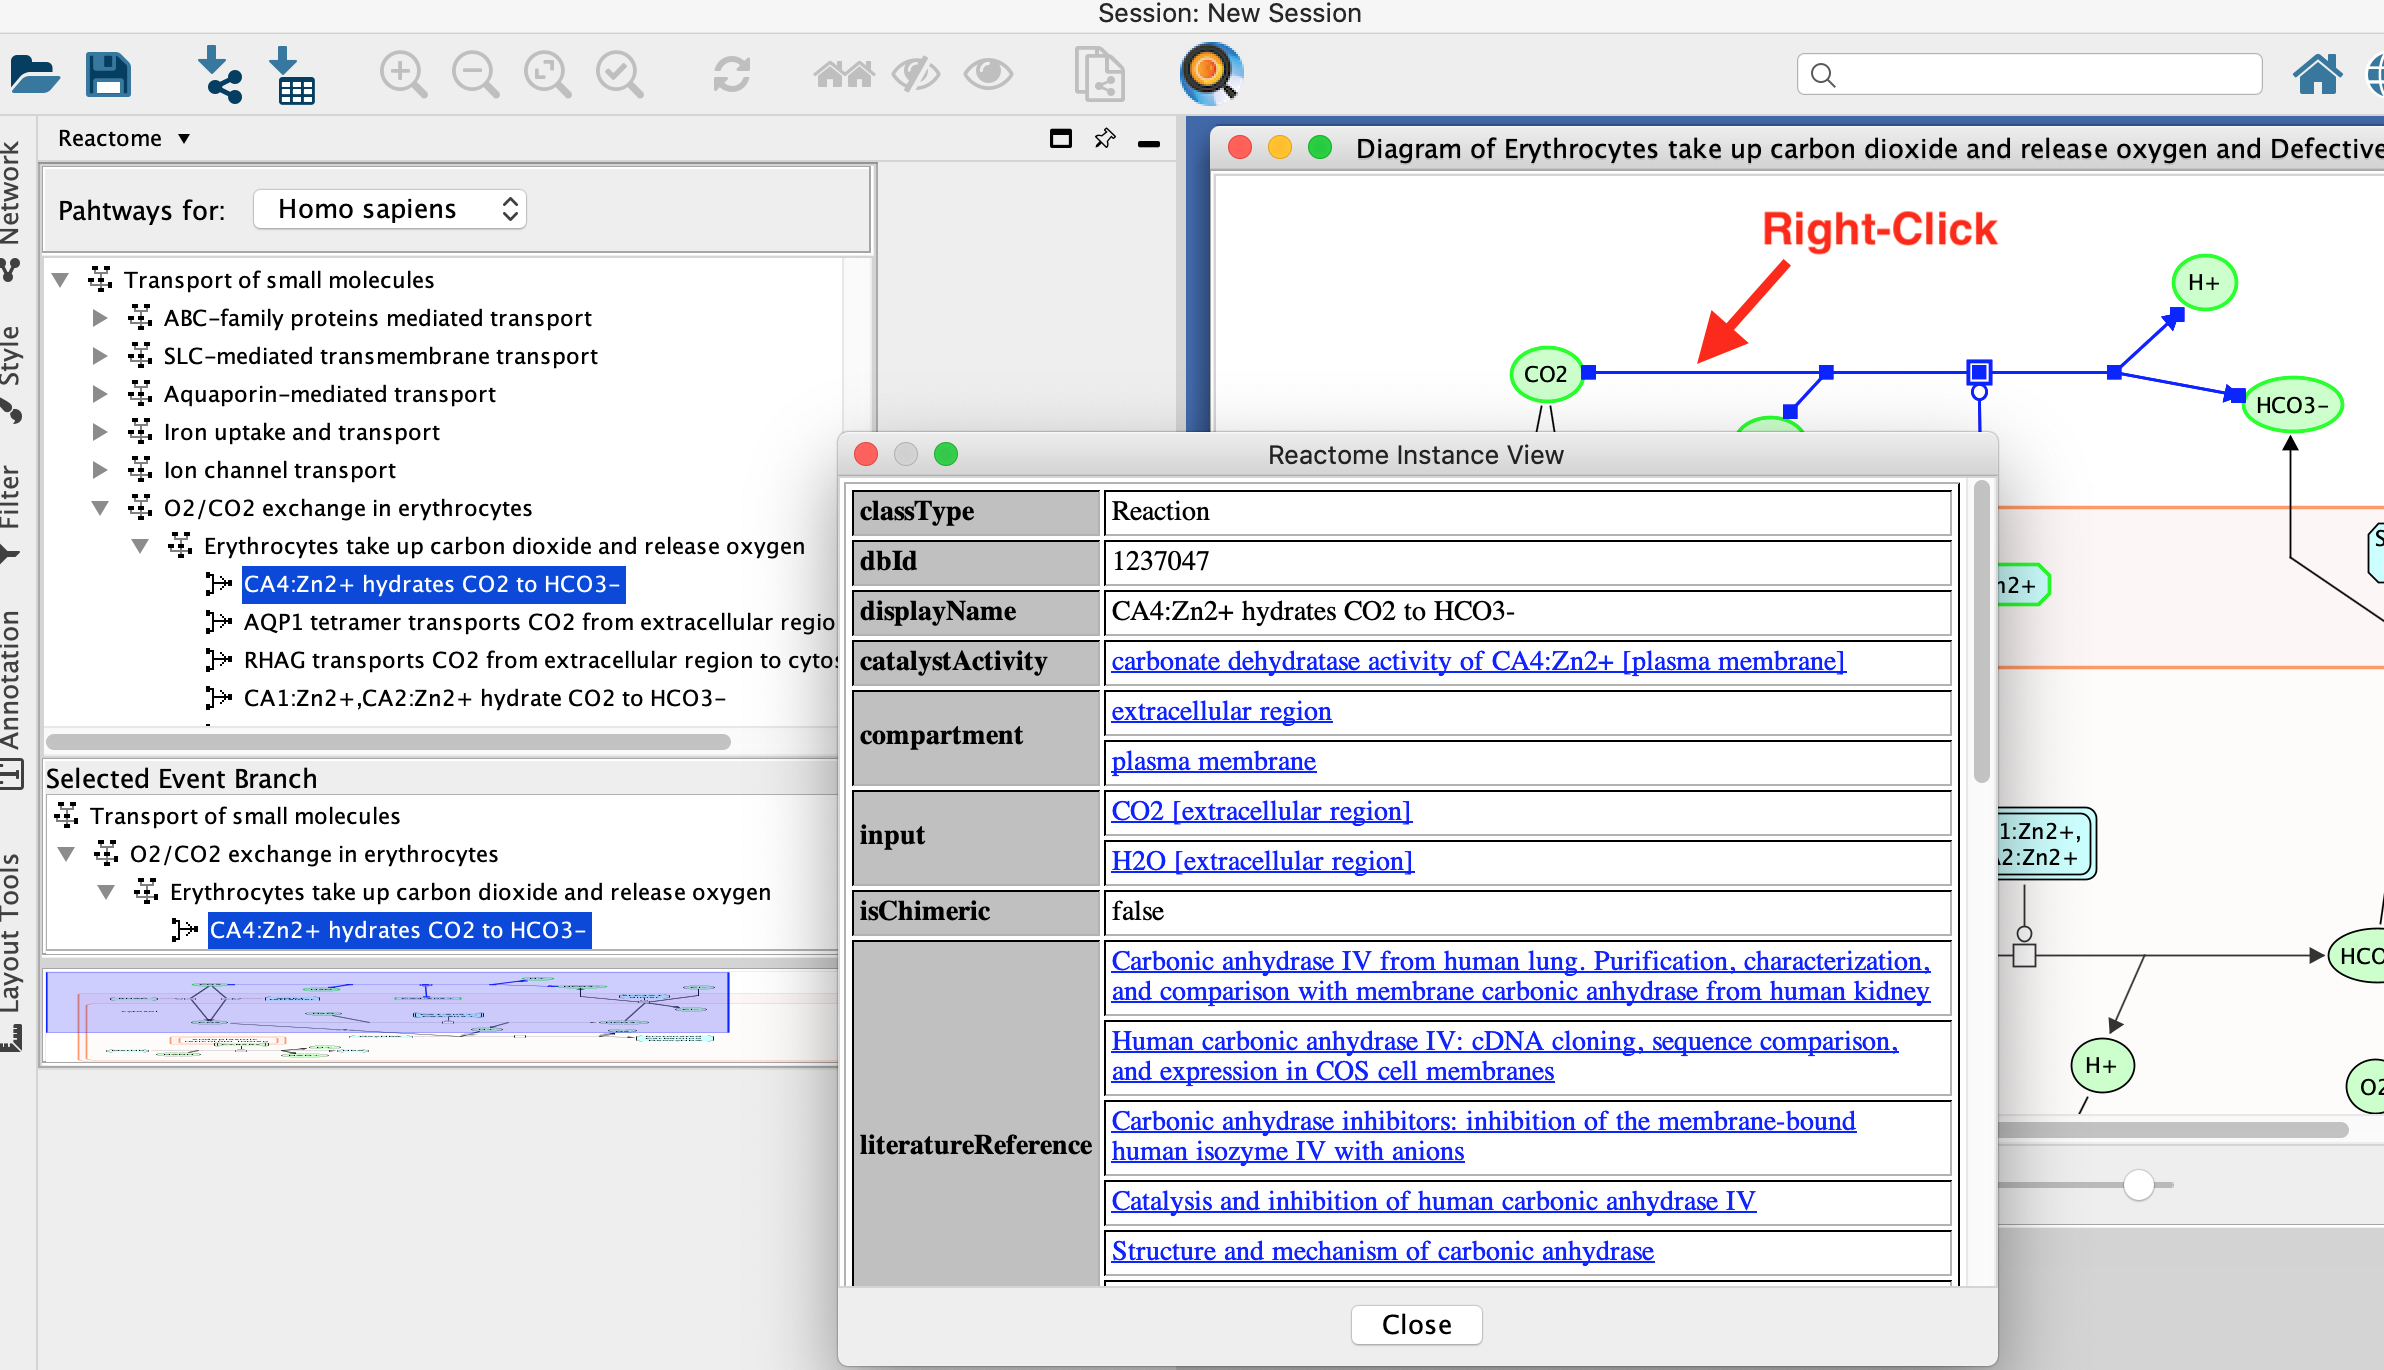Open carbonate dehydratase activity link
Image resolution: width=2384 pixels, height=1370 pixels.
pos(1478,661)
